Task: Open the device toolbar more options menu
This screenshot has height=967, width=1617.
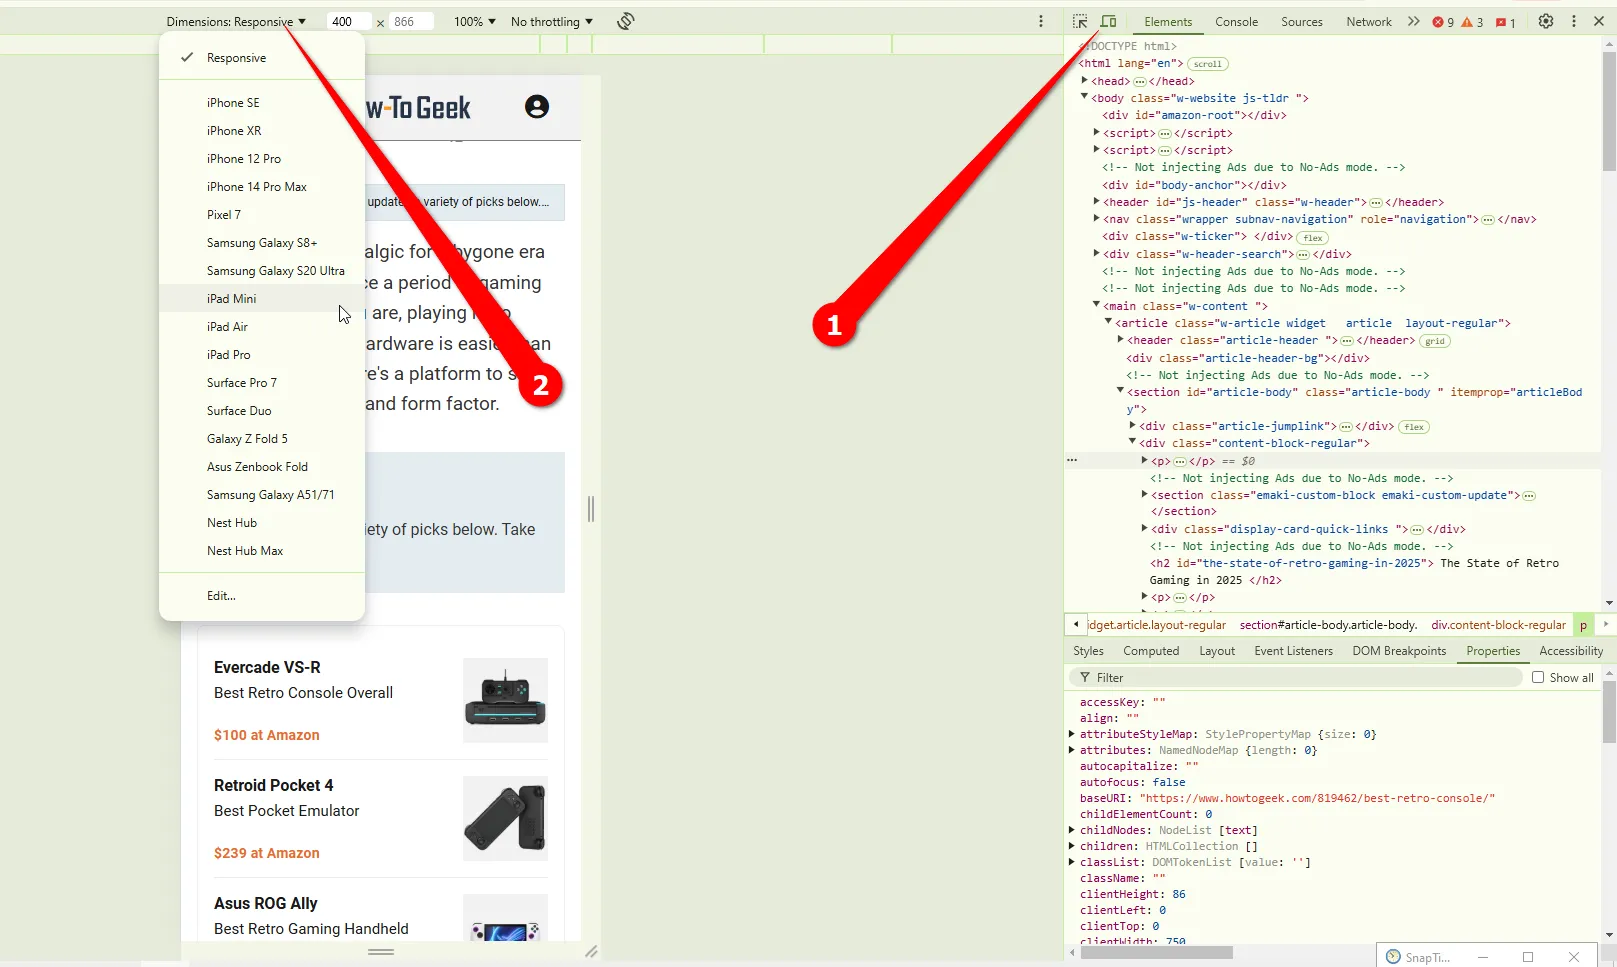Action: [1041, 21]
